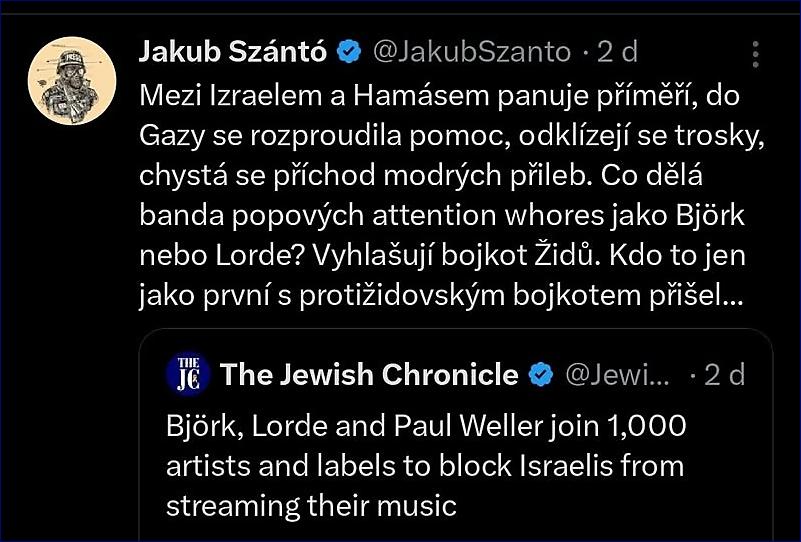The height and width of the screenshot is (542, 801).
Task: Open the @JakubSzanto handle link
Action: pyautogui.click(x=472, y=52)
